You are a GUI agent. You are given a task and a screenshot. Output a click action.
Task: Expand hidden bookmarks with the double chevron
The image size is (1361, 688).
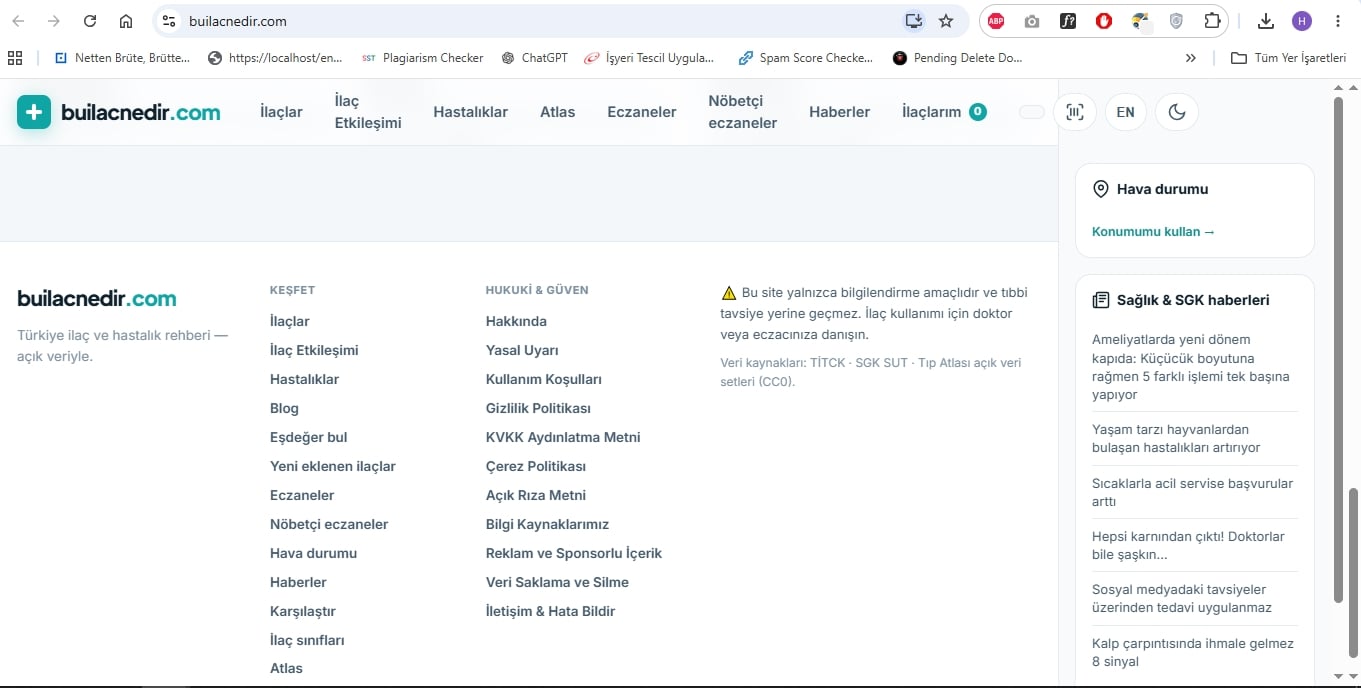pyautogui.click(x=1190, y=58)
